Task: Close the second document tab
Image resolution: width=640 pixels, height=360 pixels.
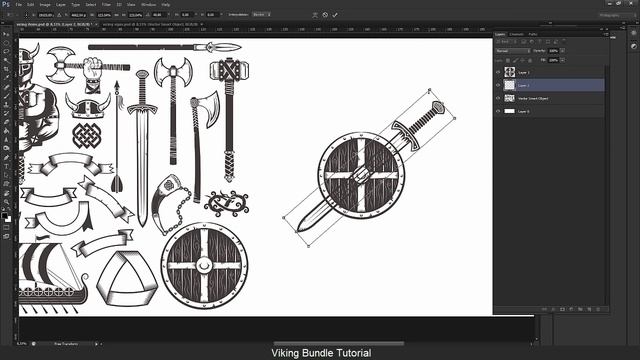Action: pos(202,24)
